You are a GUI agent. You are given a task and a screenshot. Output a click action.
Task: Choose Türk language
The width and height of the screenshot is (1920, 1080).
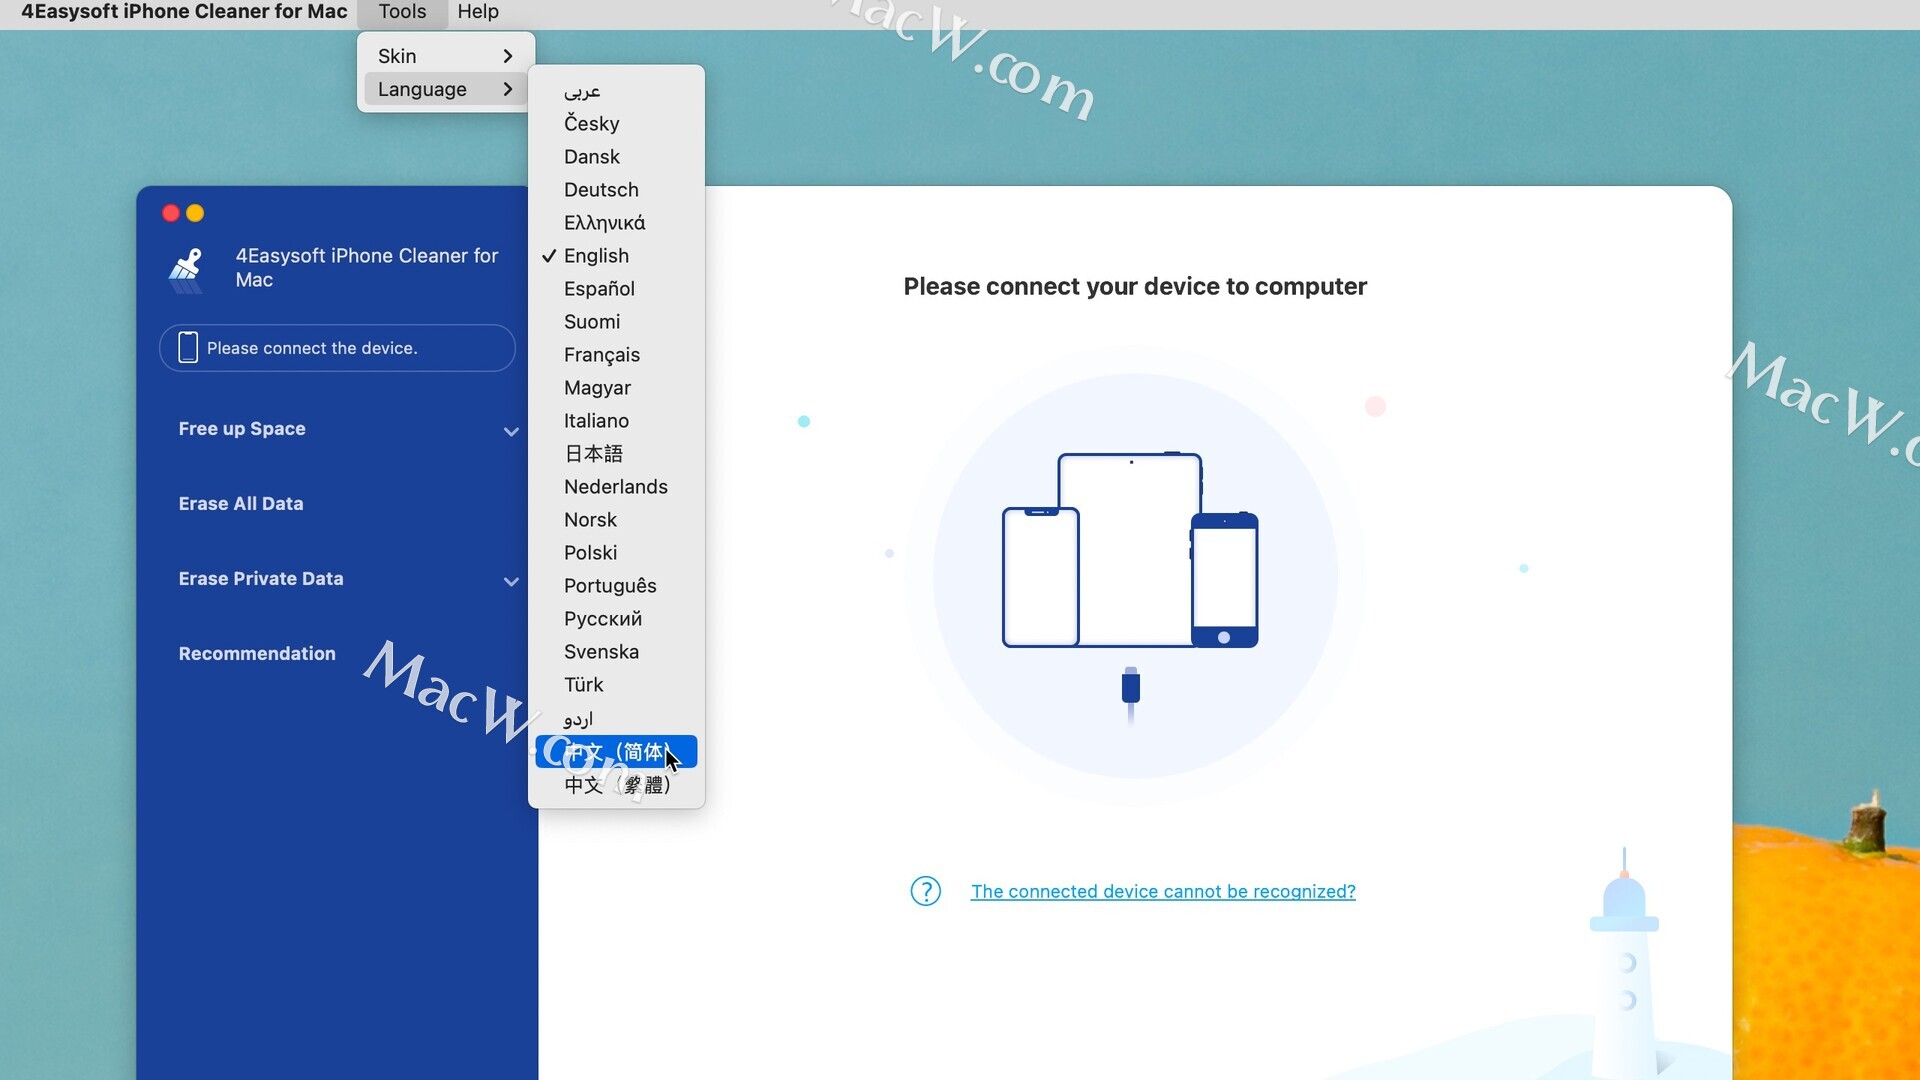click(x=616, y=684)
